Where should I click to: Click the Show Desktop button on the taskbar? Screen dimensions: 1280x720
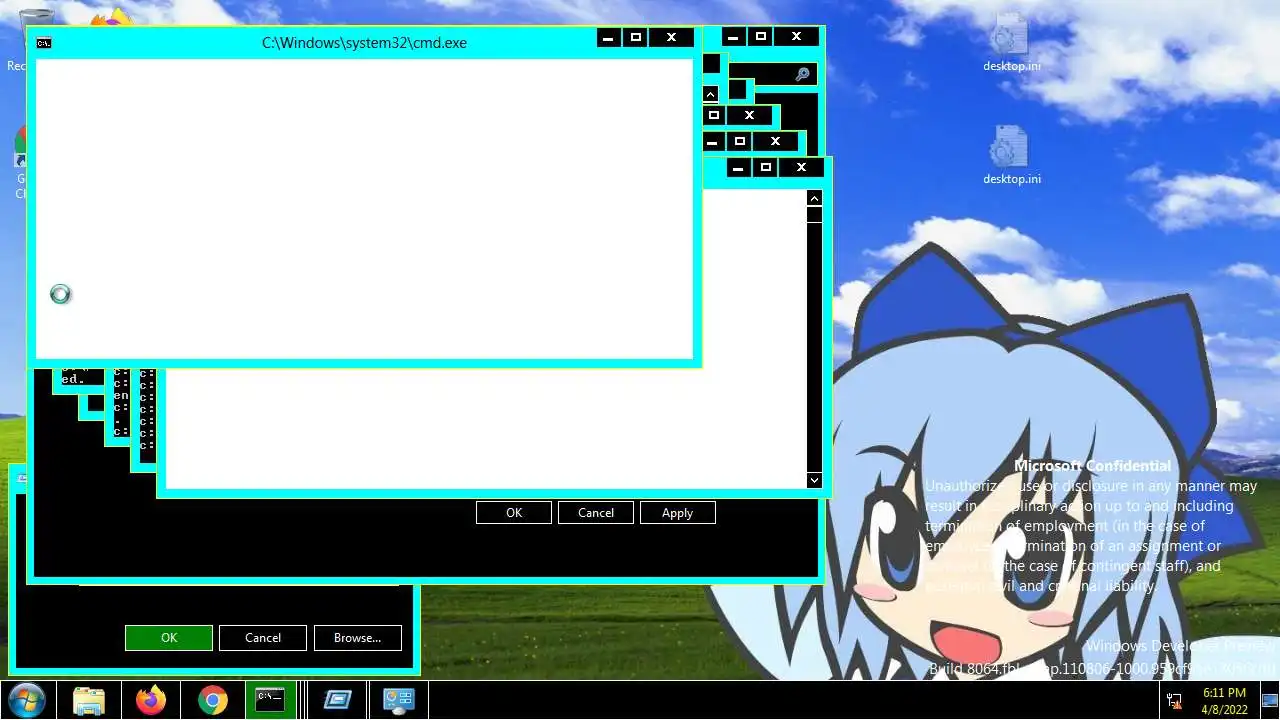pos(1269,700)
